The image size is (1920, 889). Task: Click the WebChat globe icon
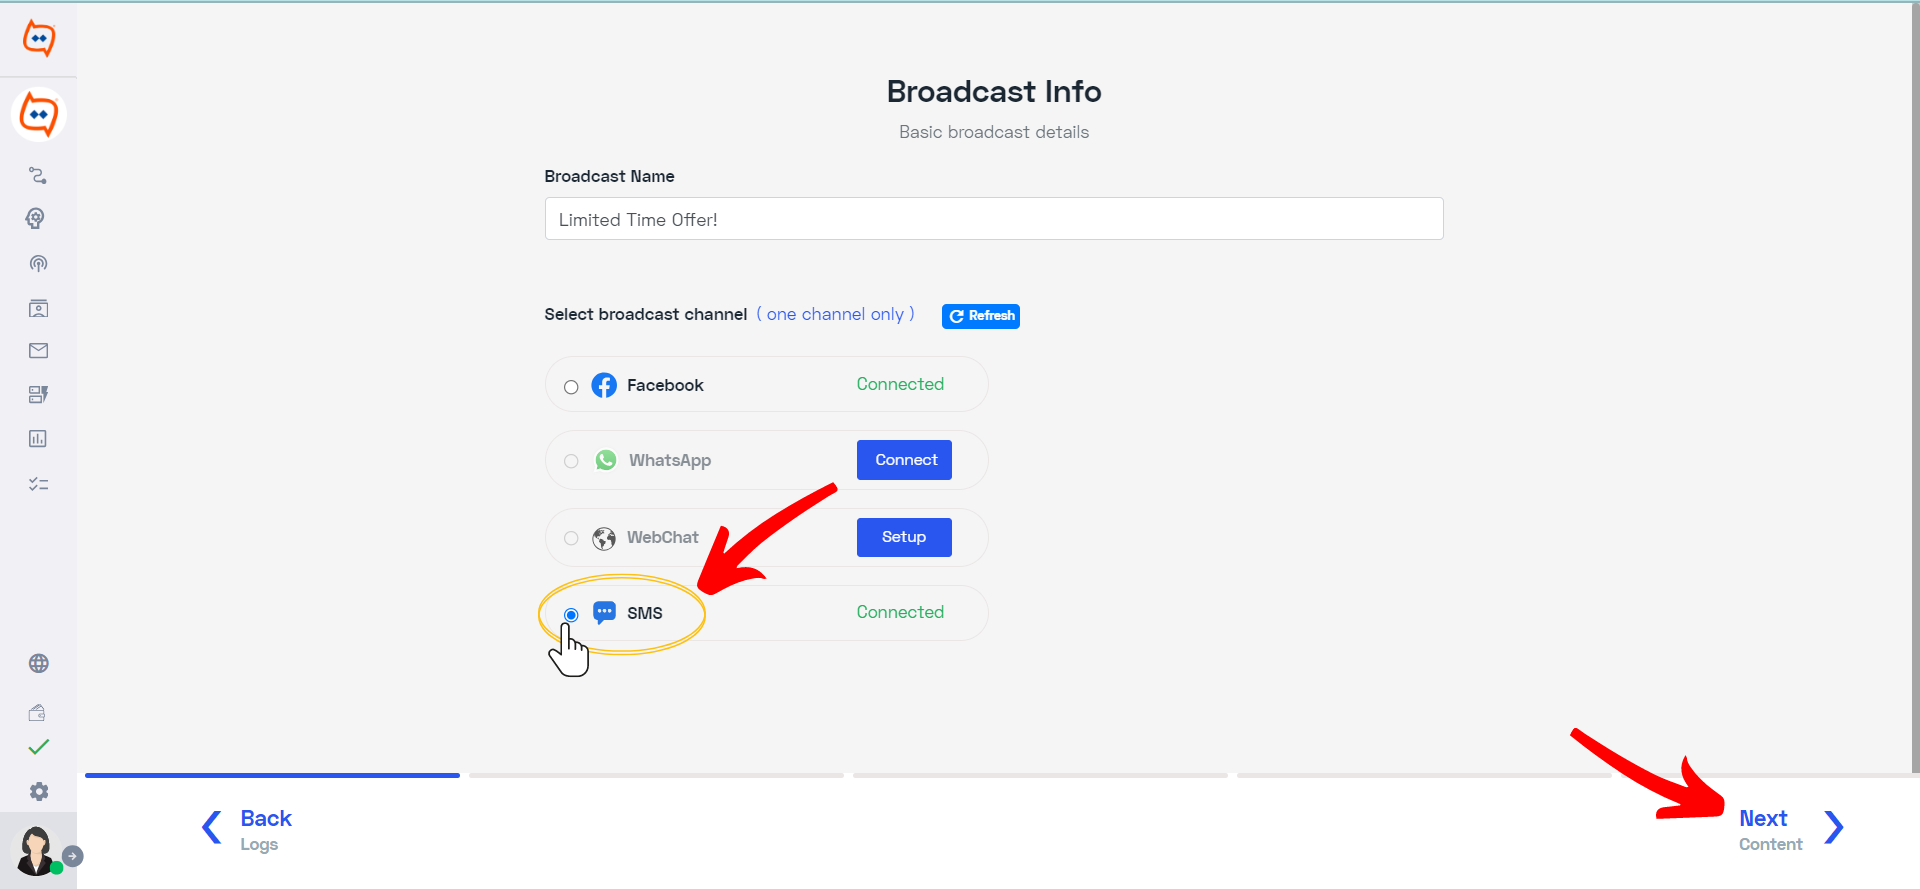(x=604, y=538)
